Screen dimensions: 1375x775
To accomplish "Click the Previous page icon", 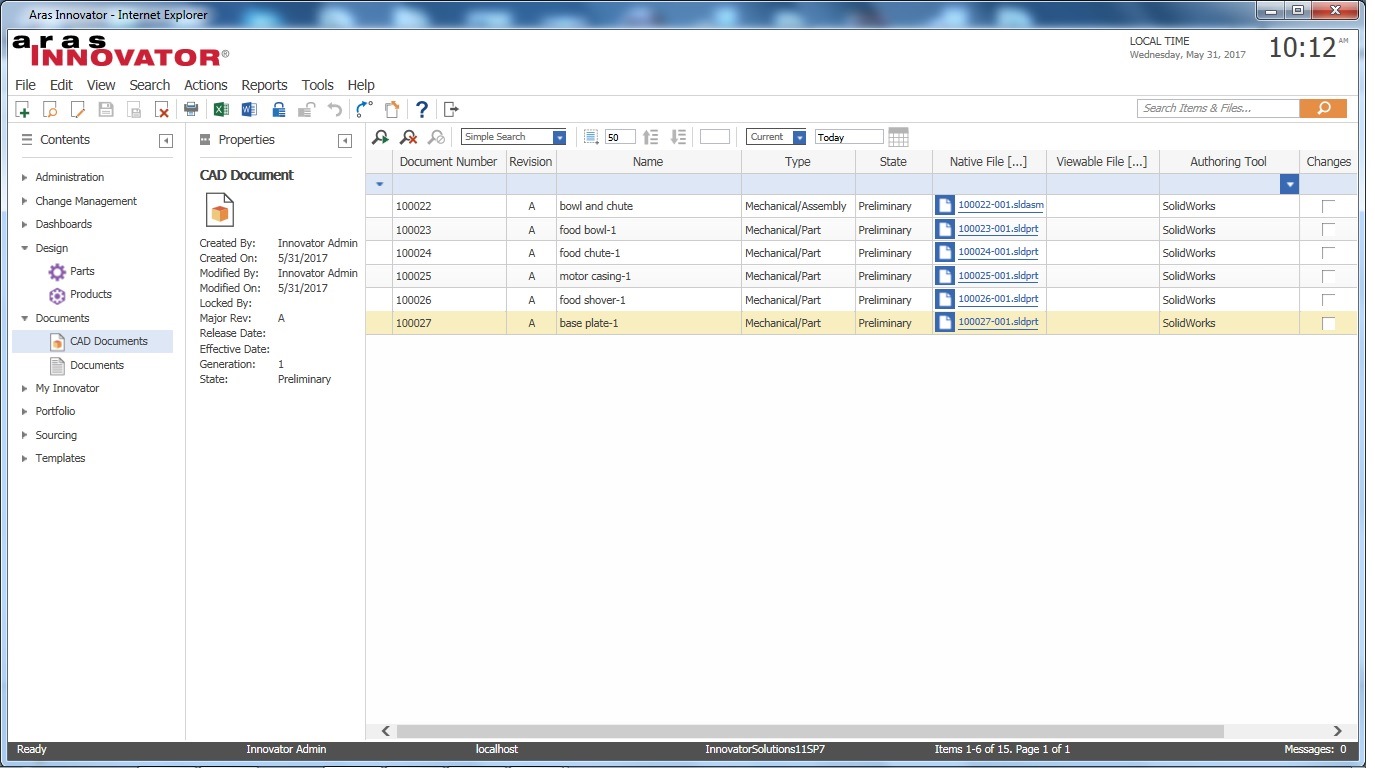I will pyautogui.click(x=650, y=137).
